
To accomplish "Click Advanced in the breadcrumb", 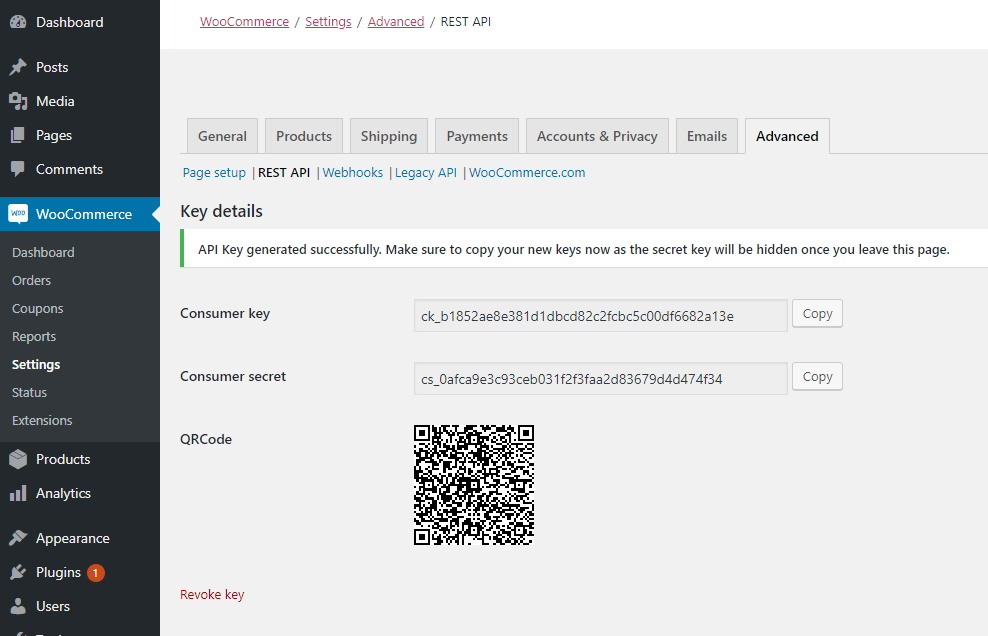I will [396, 21].
